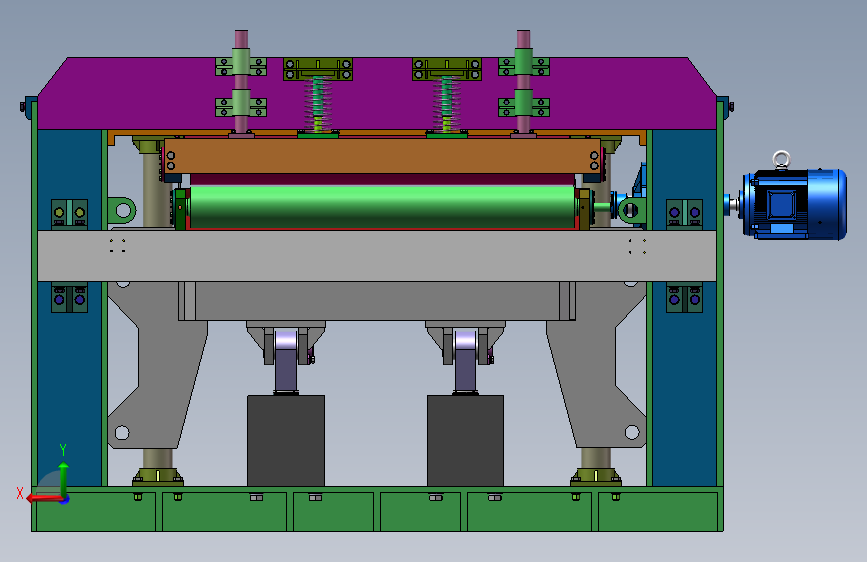Select the left dark grey block
Screen dimensions: 867x562
click(286, 441)
